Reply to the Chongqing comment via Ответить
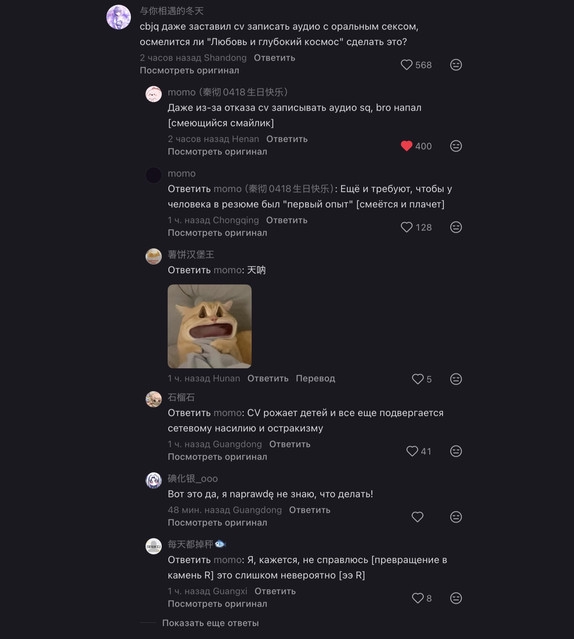Viewport: 574px width, 639px height. (286, 220)
